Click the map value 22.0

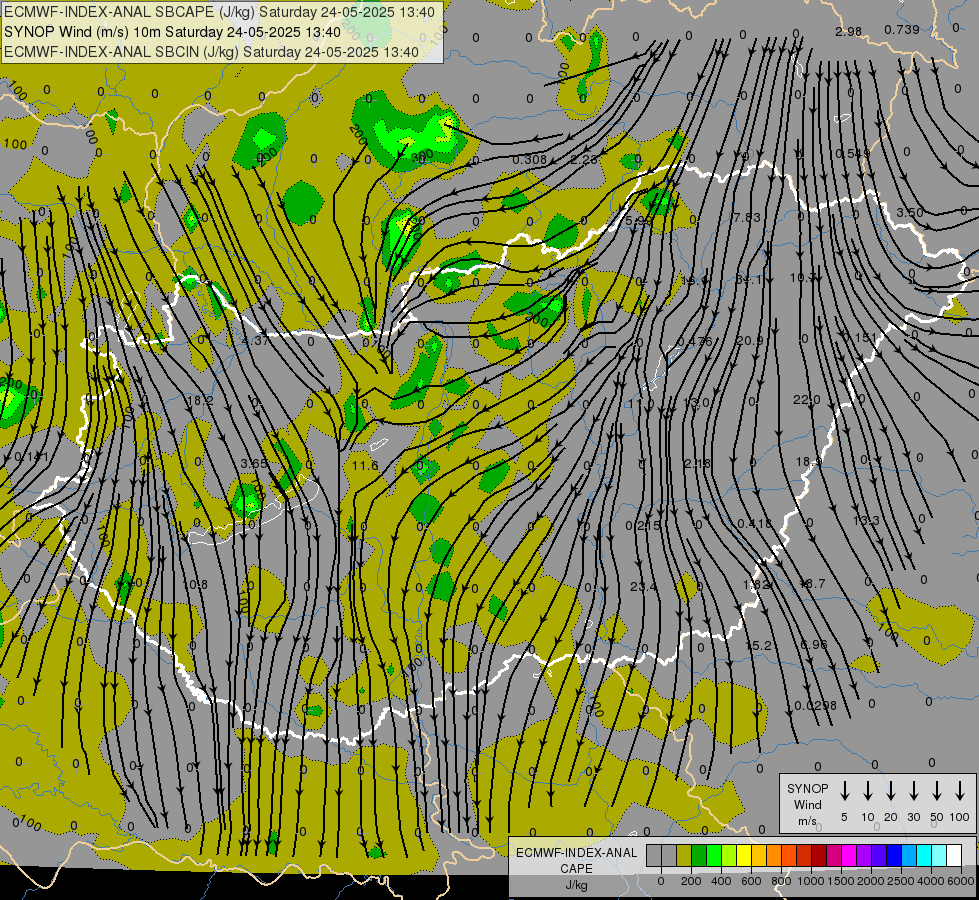pyautogui.click(x=807, y=399)
